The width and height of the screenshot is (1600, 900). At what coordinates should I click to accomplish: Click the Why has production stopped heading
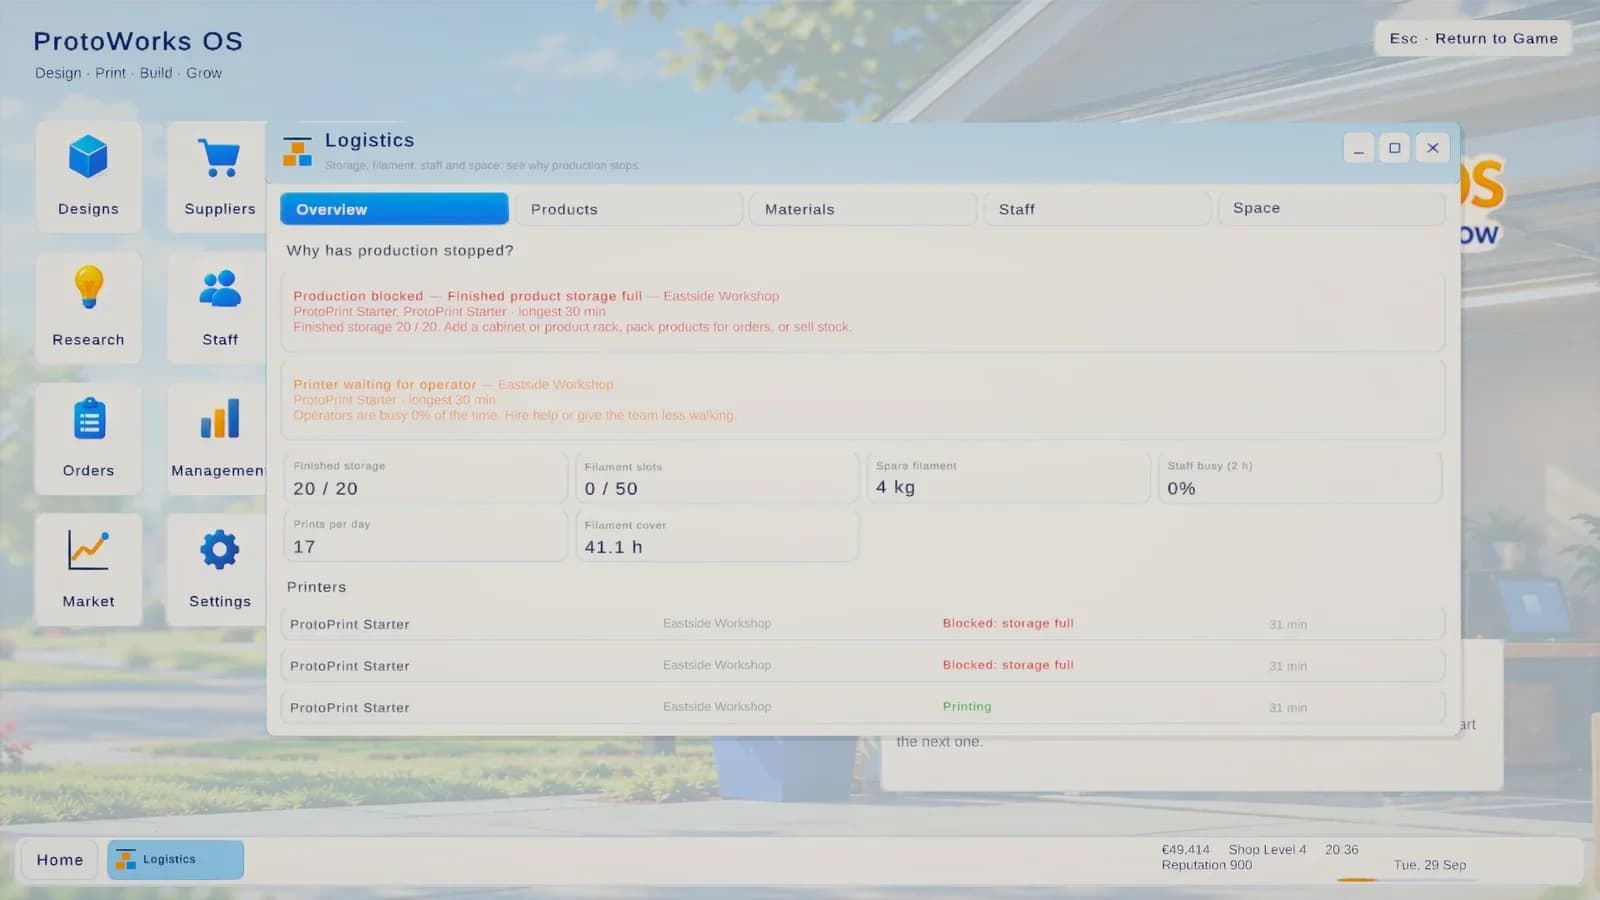click(400, 250)
